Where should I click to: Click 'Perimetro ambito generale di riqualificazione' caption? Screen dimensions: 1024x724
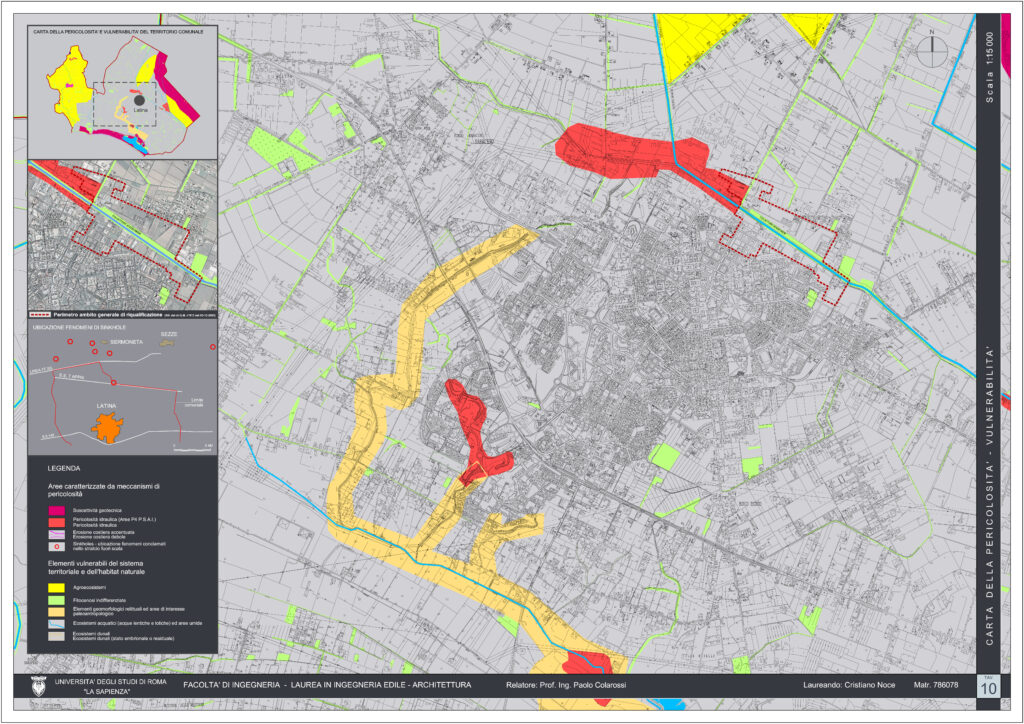click(108, 315)
